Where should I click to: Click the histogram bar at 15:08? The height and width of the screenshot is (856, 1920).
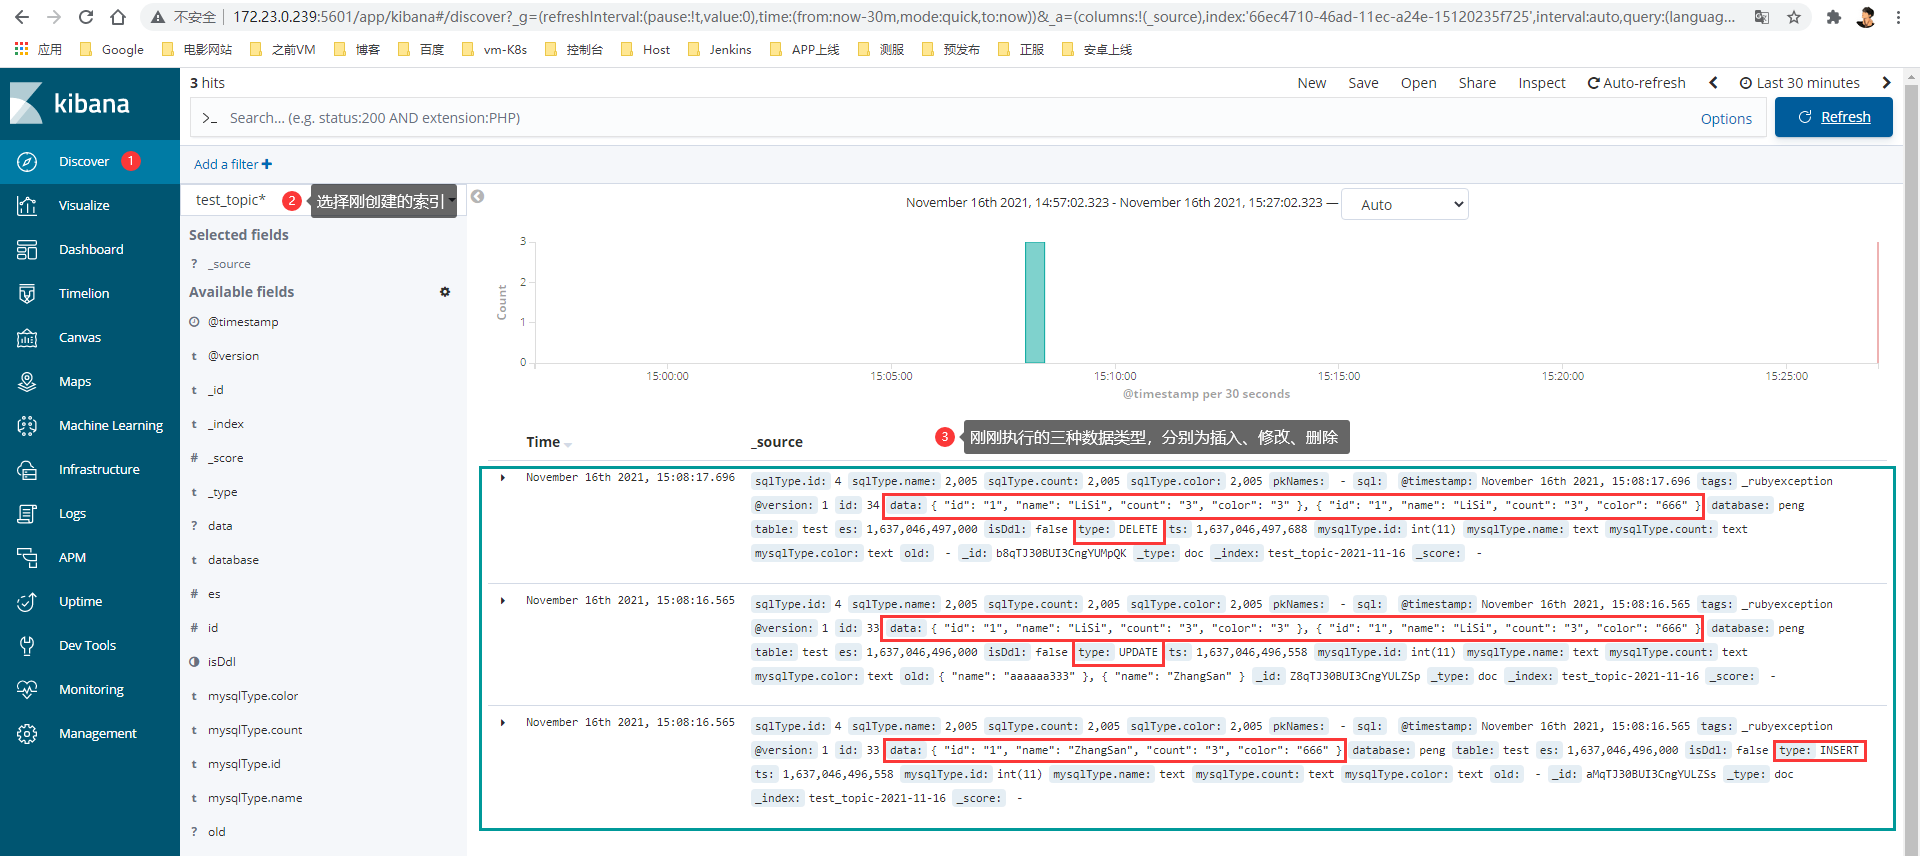click(1035, 302)
